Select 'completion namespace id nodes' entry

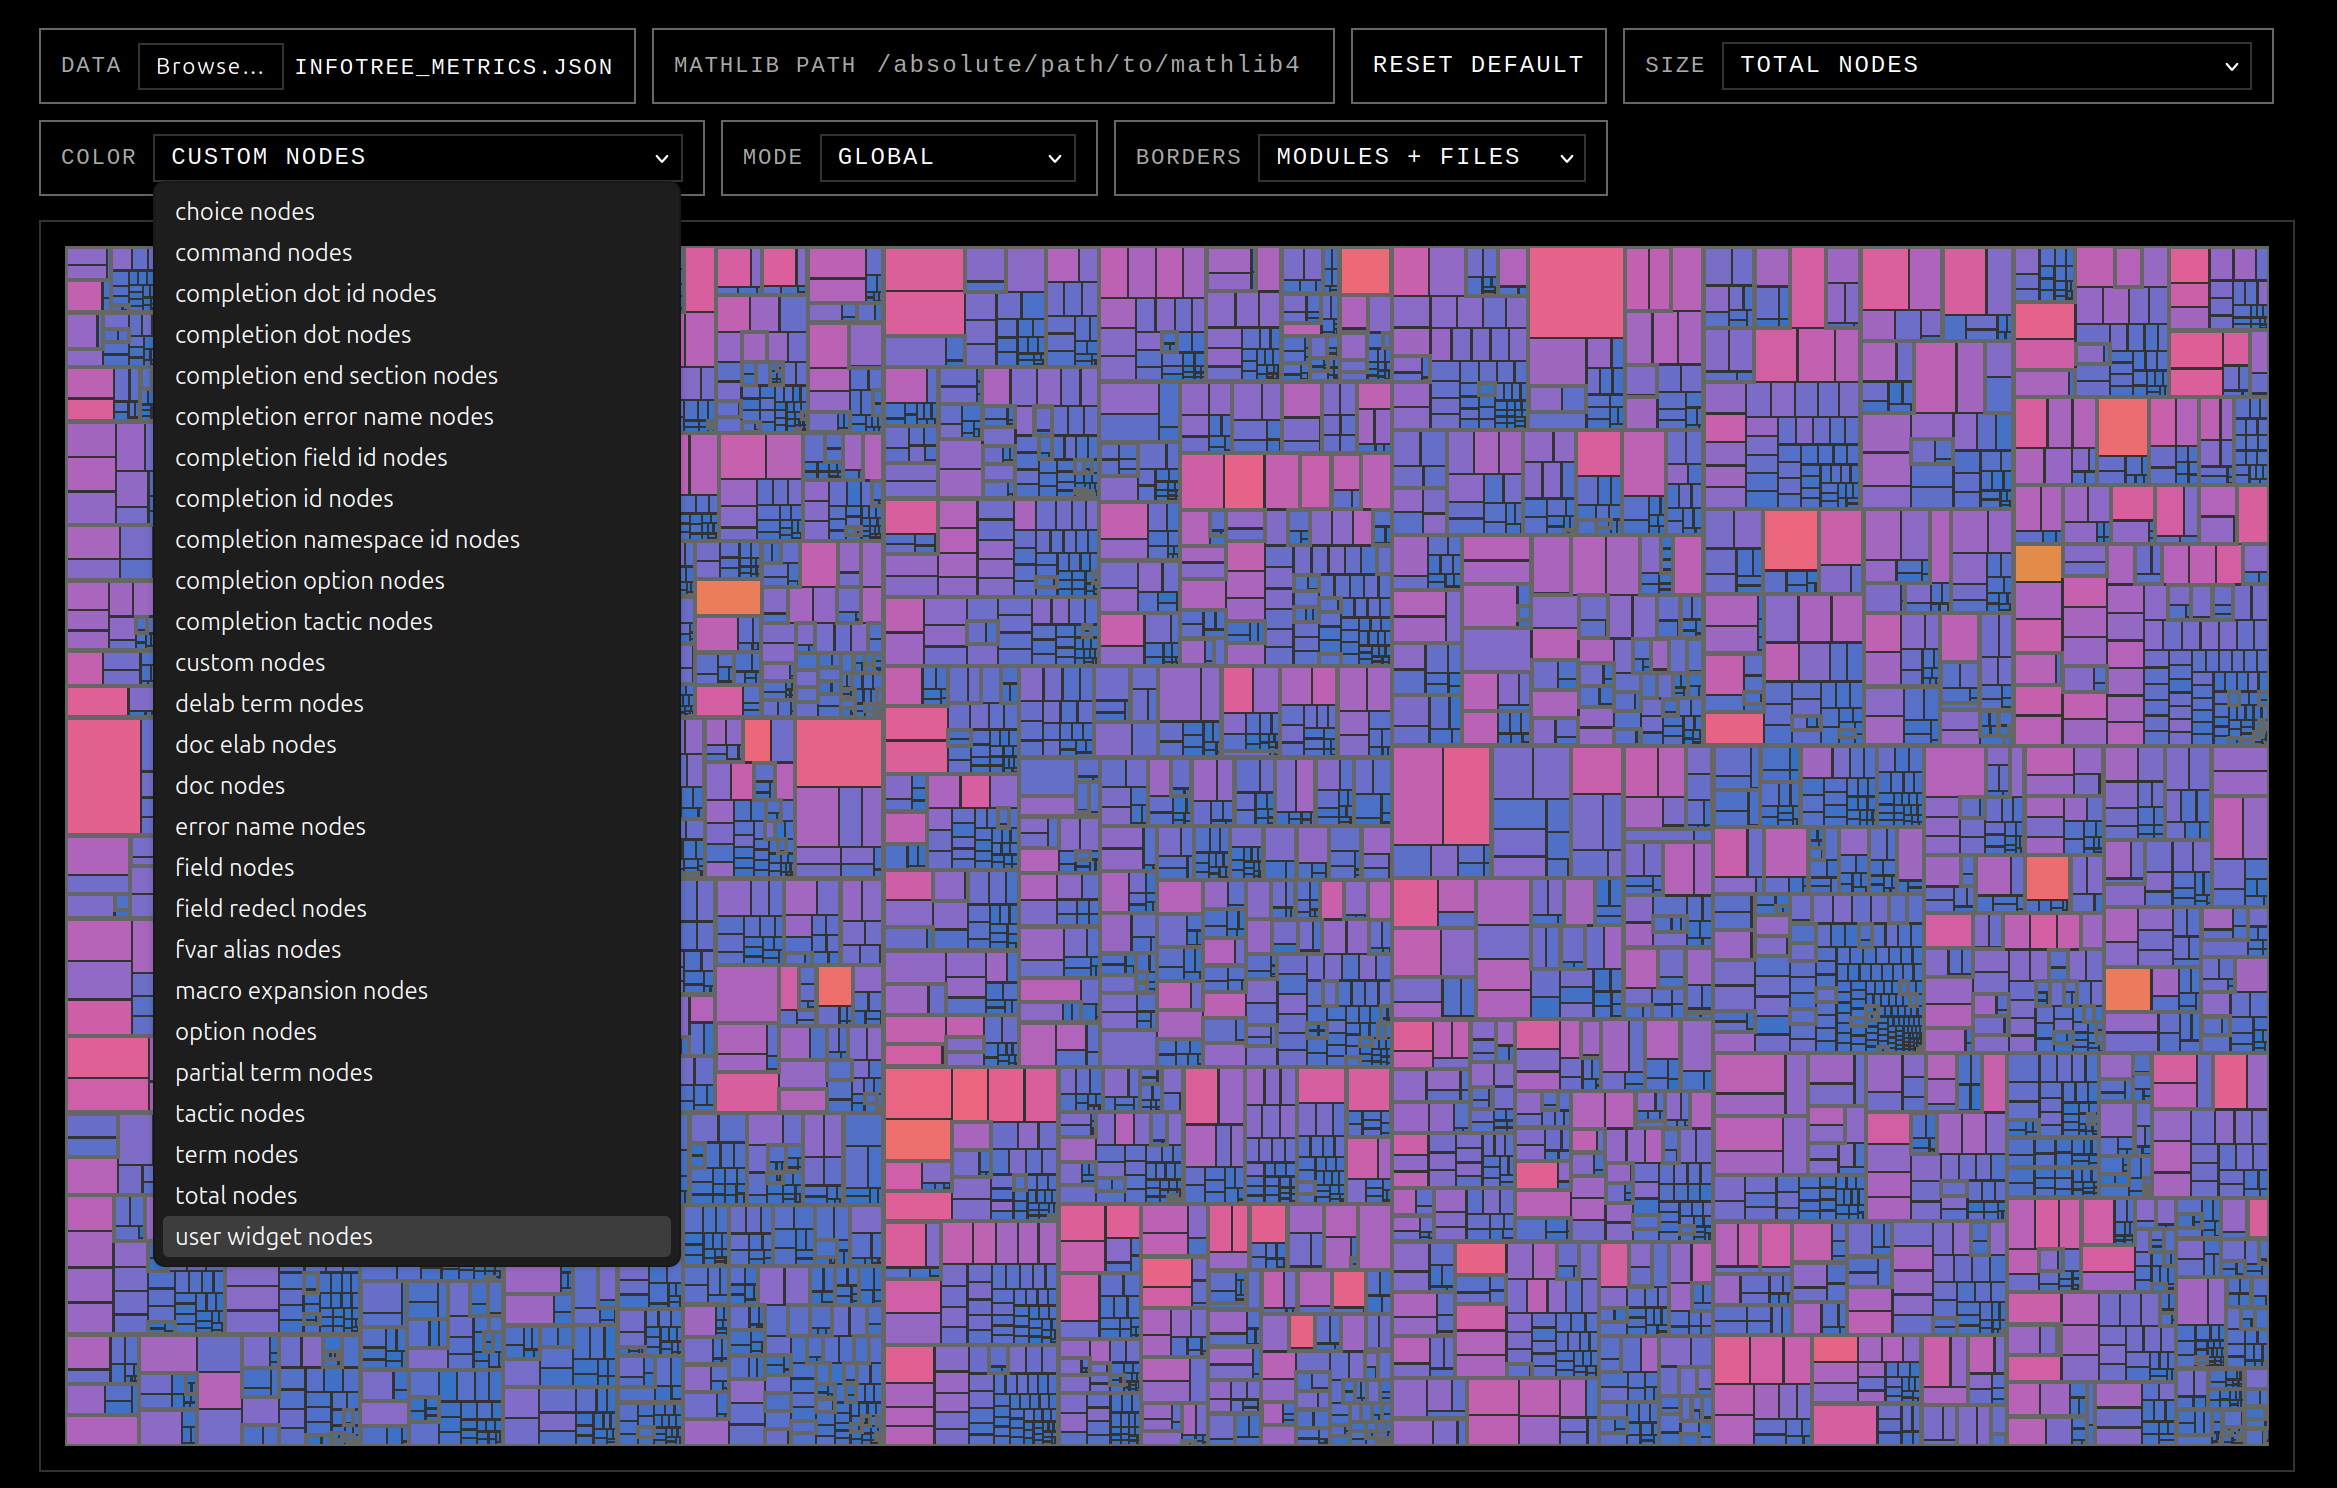pos(347,540)
